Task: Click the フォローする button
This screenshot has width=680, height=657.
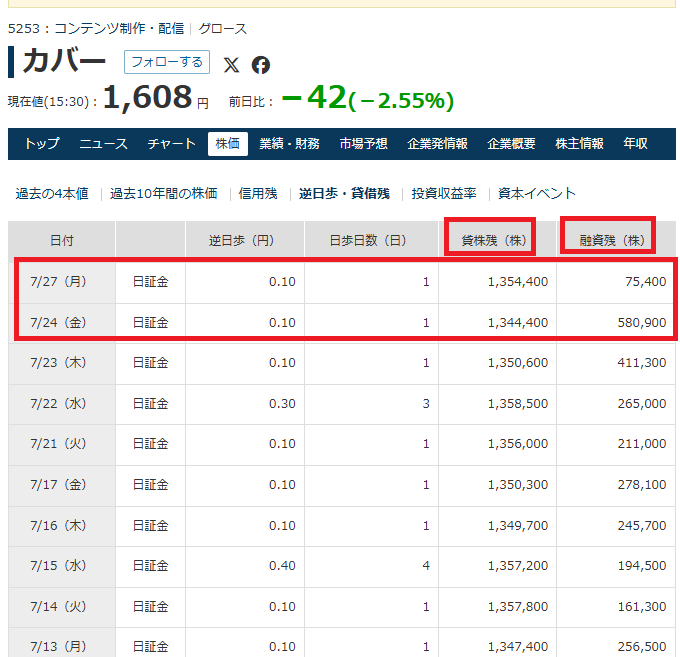Action: click(167, 62)
